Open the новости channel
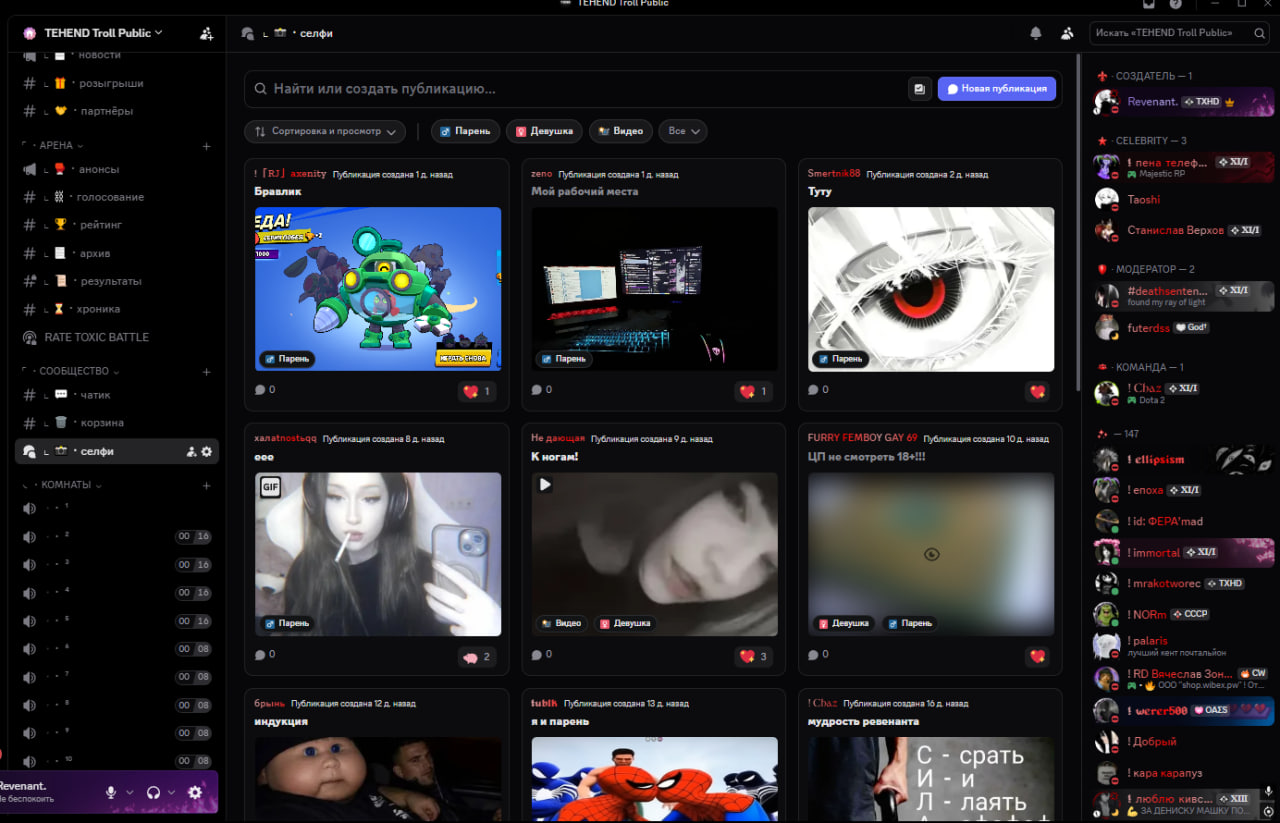 [118, 56]
